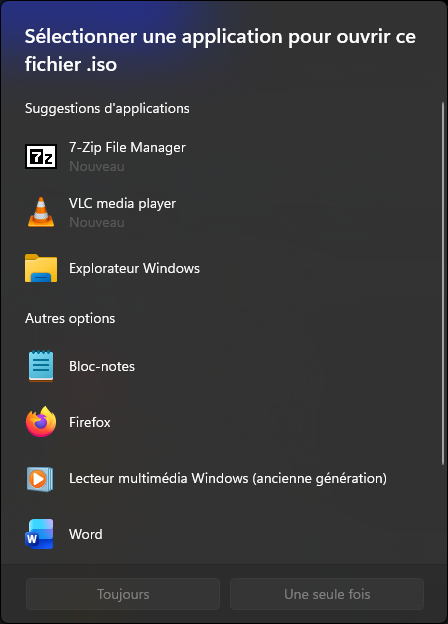Click the Toujours button
The image size is (448, 624).
(x=123, y=594)
